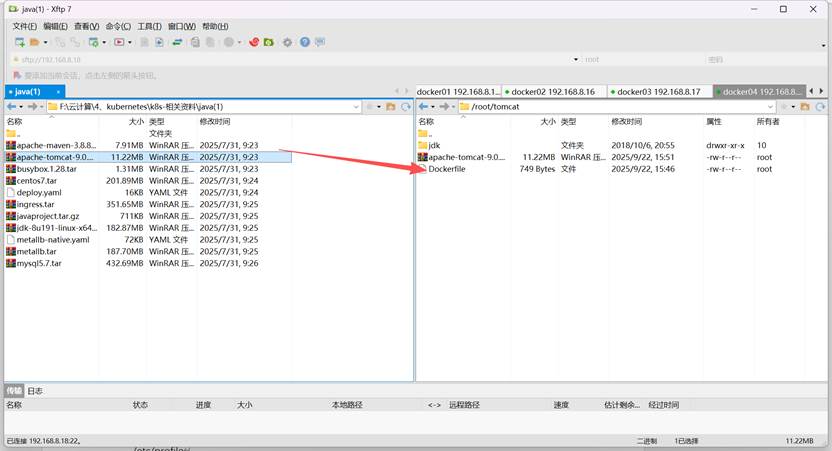Screen dimensions: 832x451
Task: Open the red Xshell launcher icon
Action: 254,42
